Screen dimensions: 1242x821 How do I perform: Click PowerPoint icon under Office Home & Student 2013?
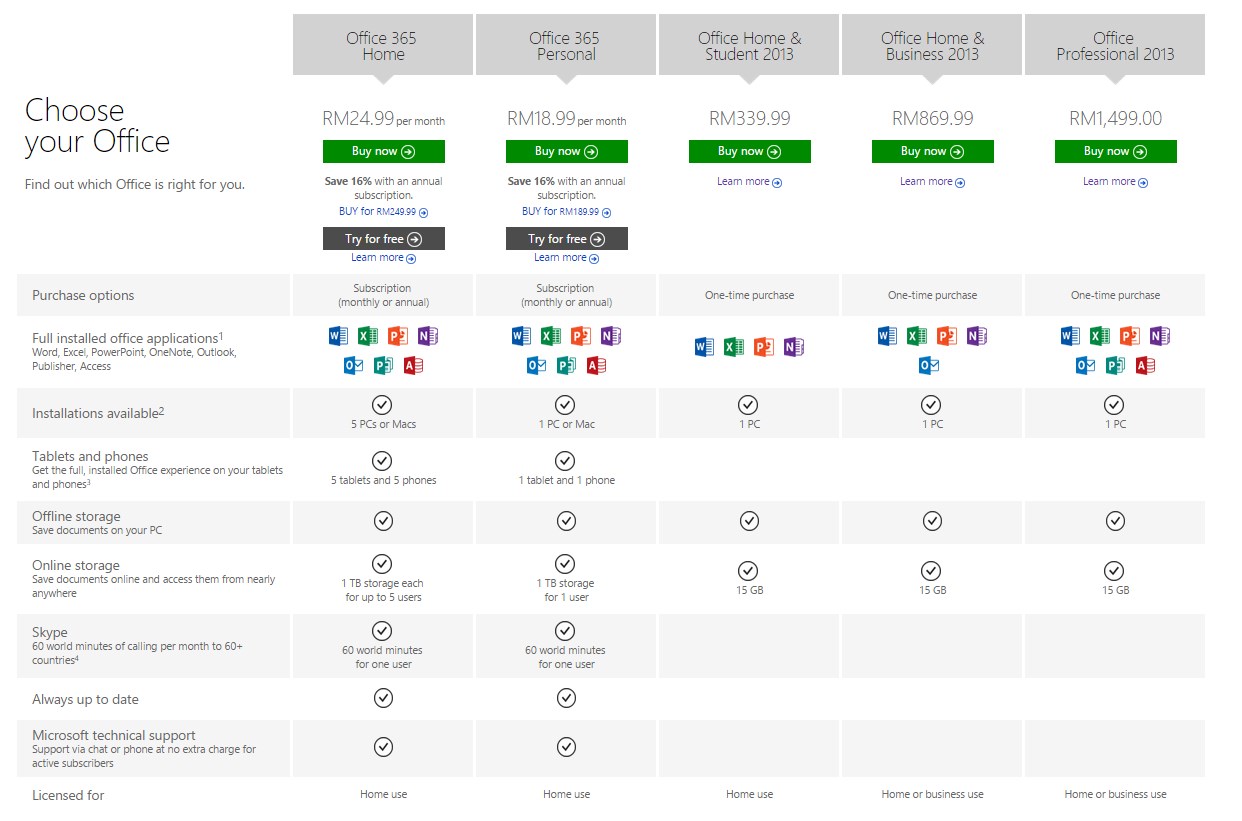click(x=764, y=347)
